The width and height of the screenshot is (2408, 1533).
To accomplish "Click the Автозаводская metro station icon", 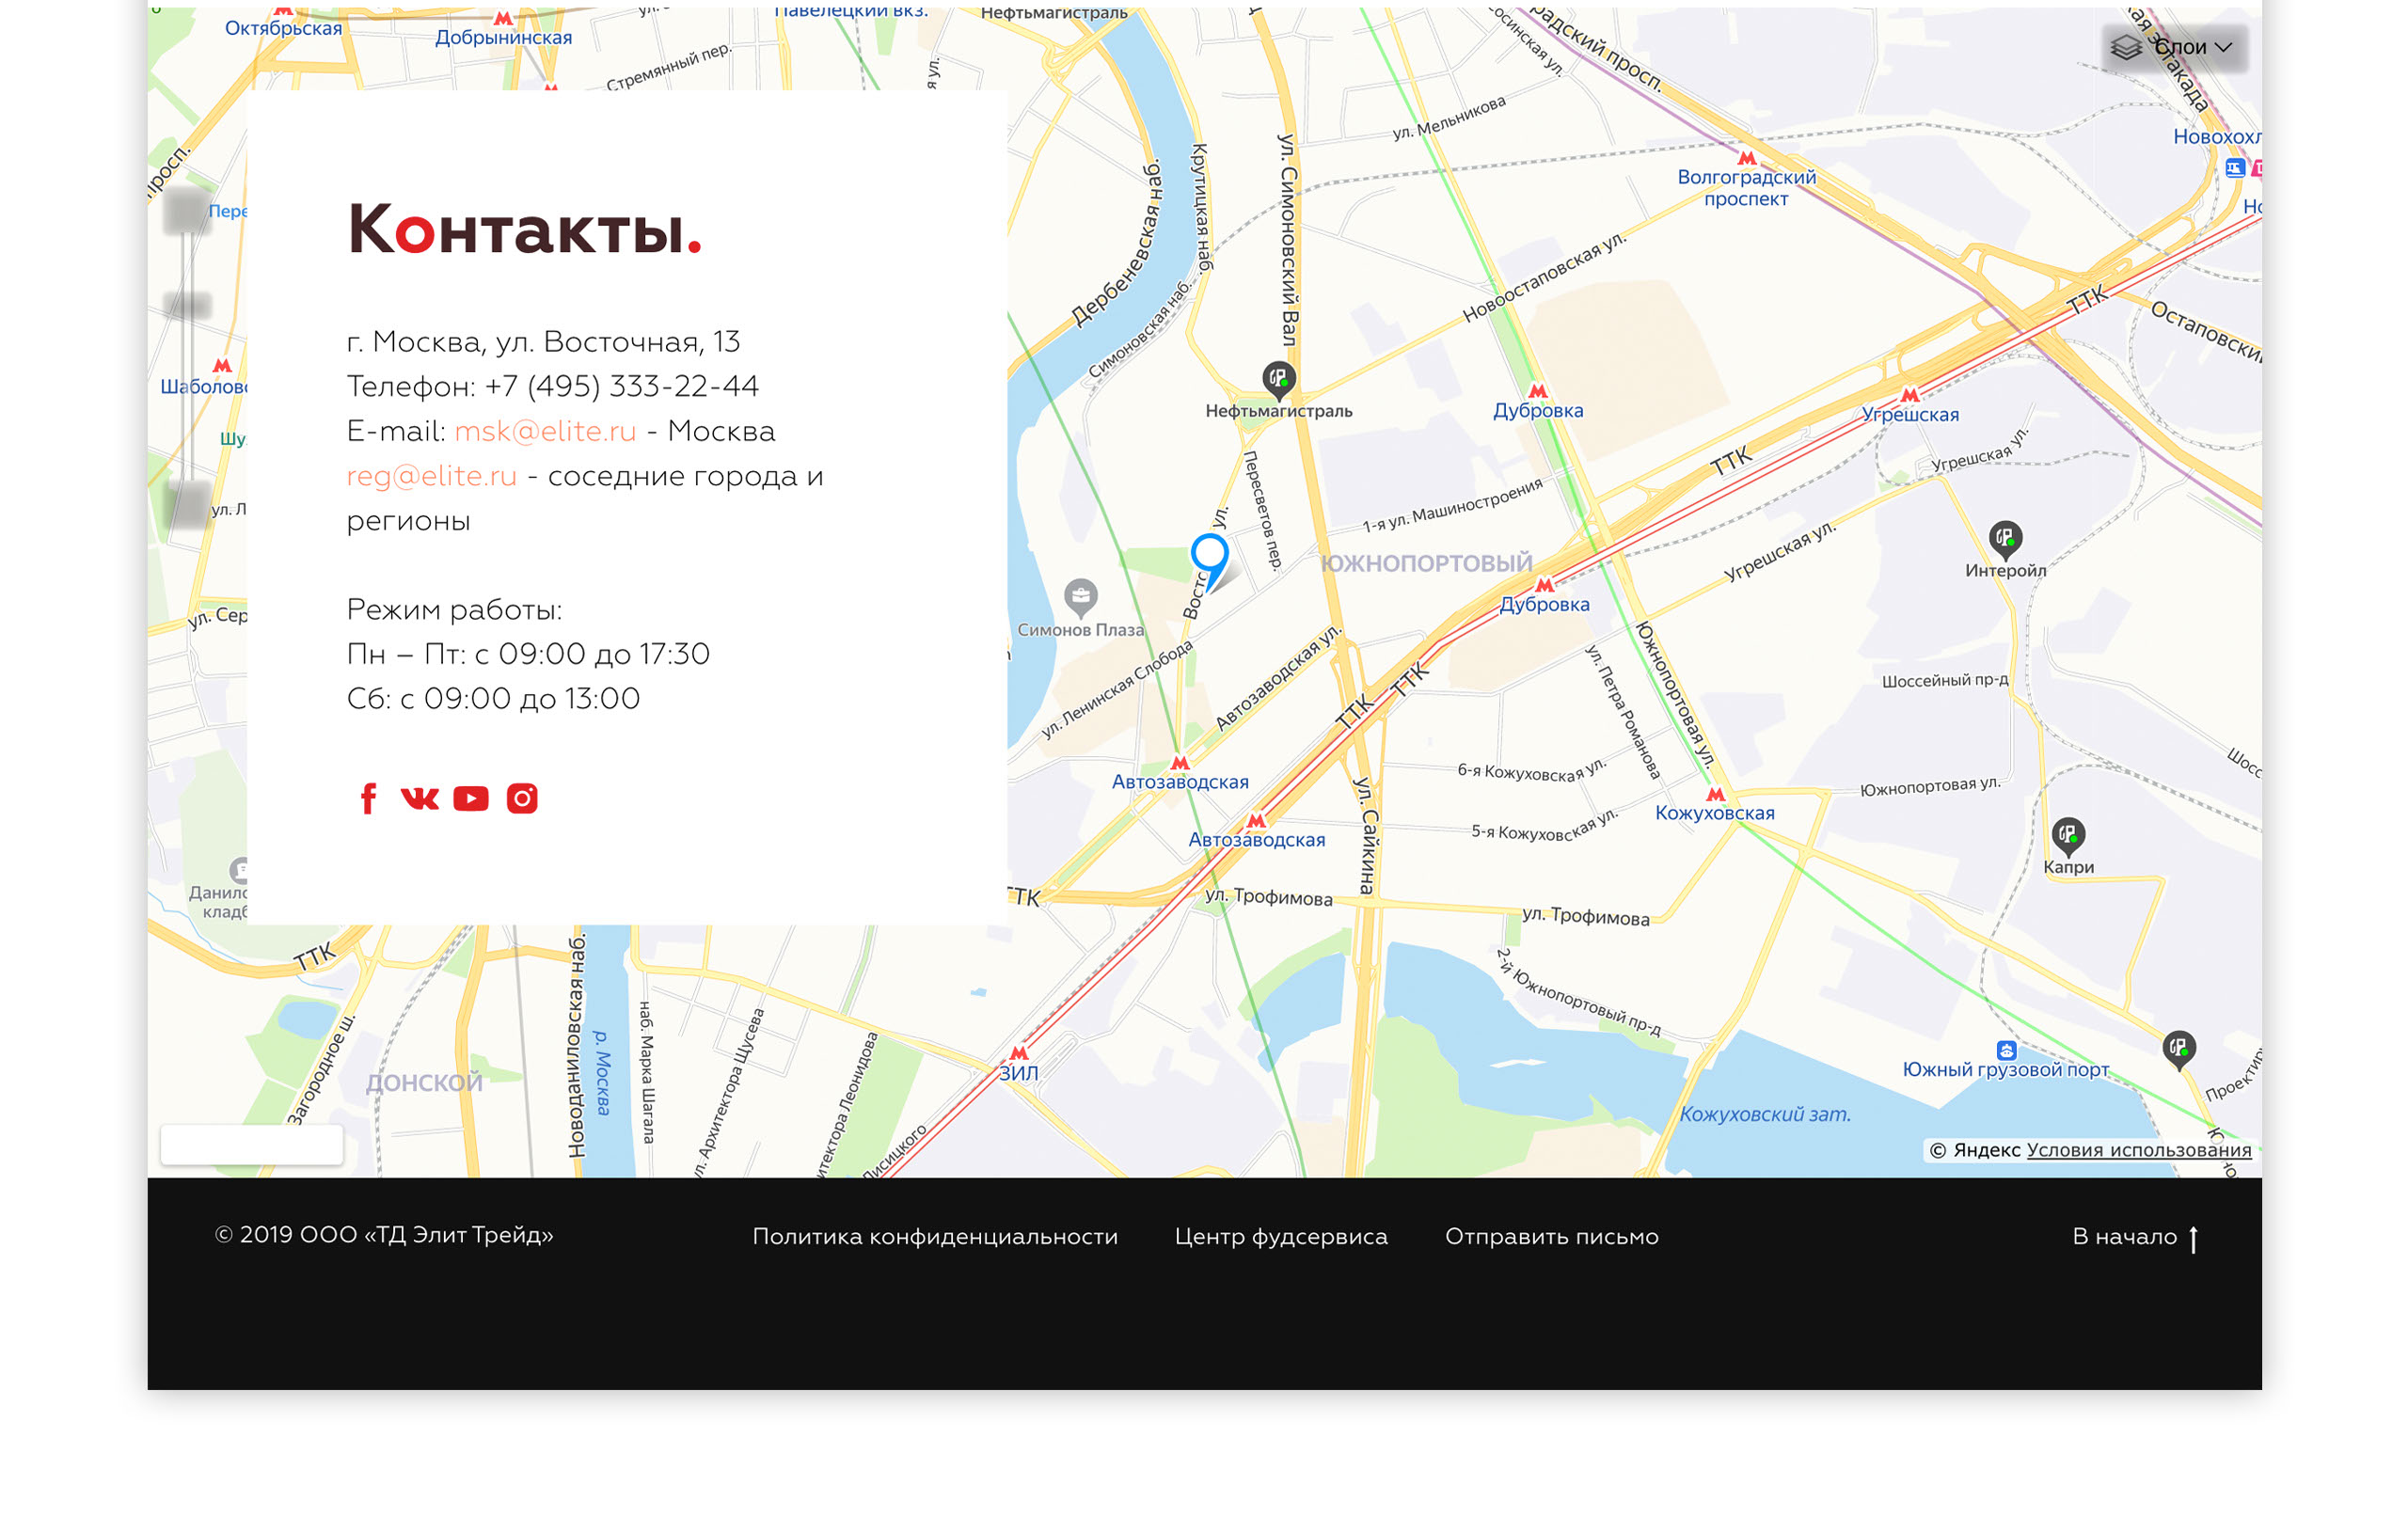I will 1180,763.
